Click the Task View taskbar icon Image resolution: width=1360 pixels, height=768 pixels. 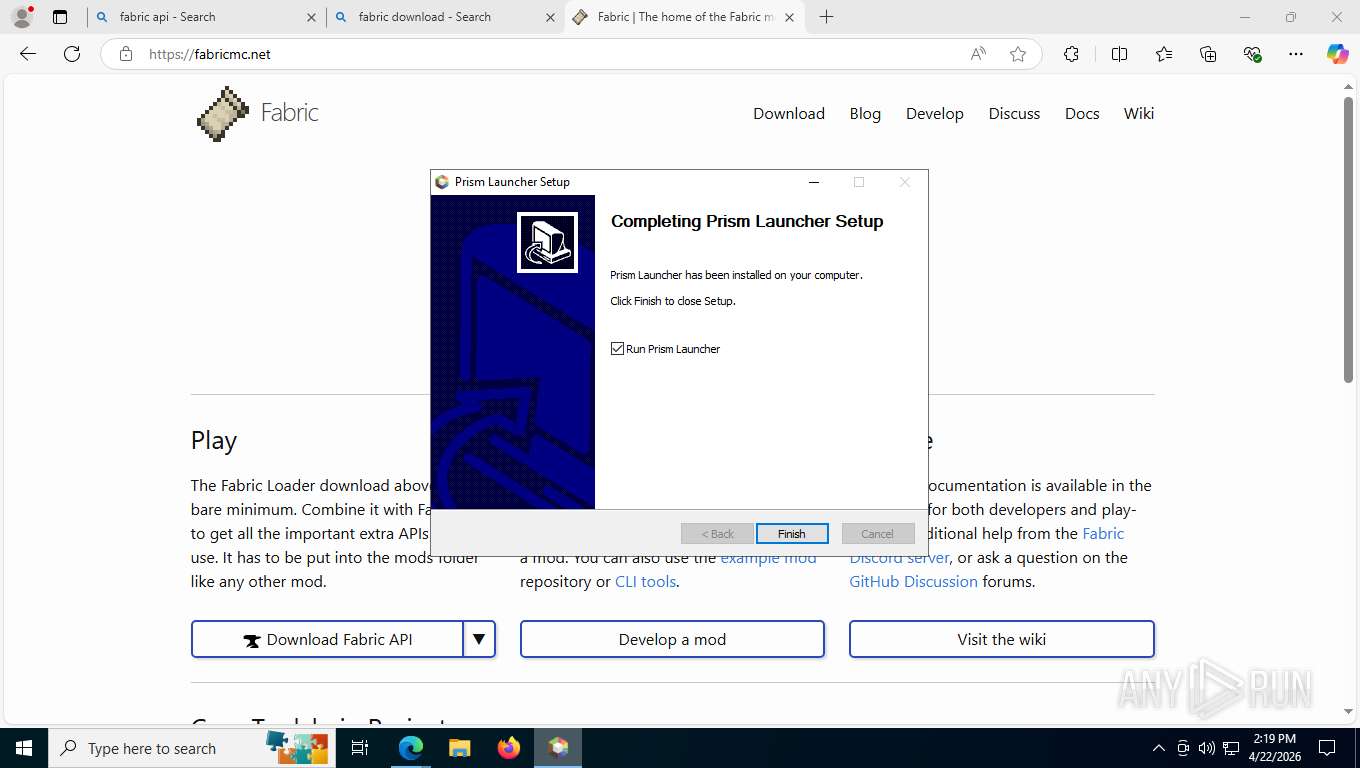[360, 748]
